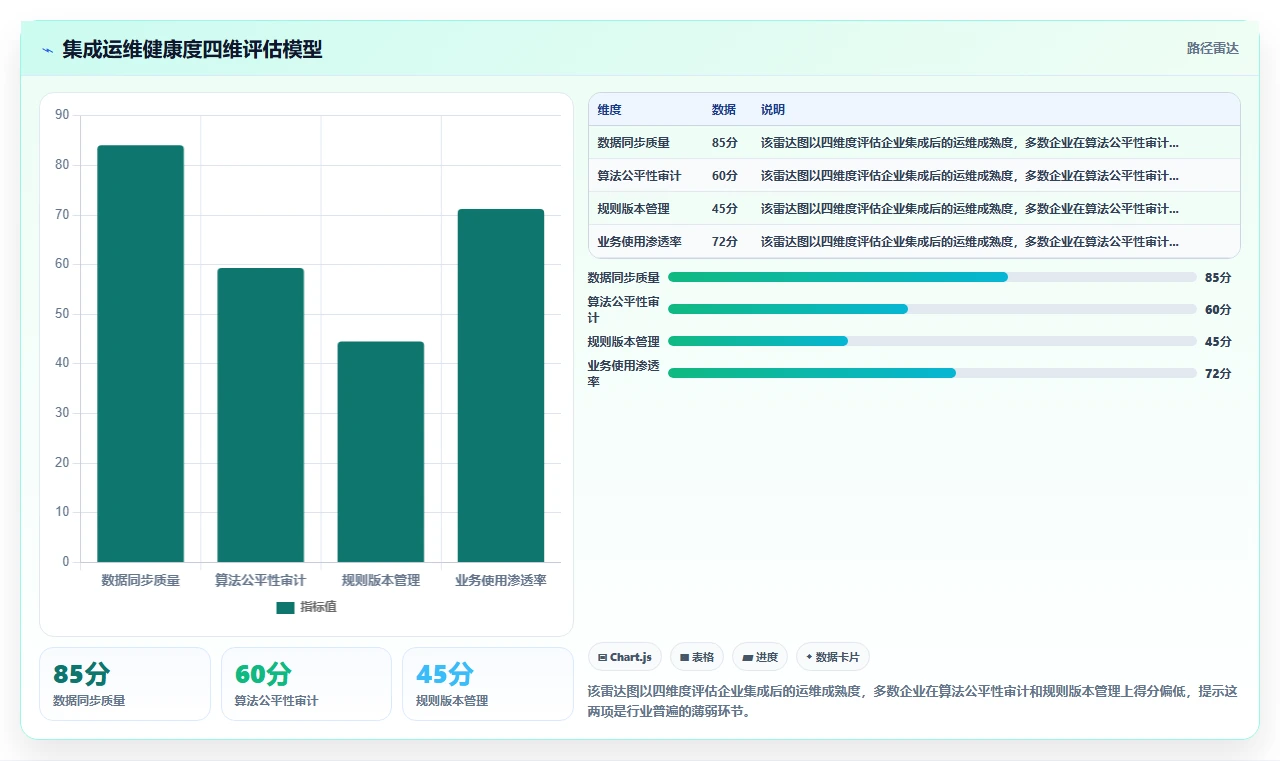
Task: Click the 路径雷达 label in the header
Action: [x=1212, y=48]
